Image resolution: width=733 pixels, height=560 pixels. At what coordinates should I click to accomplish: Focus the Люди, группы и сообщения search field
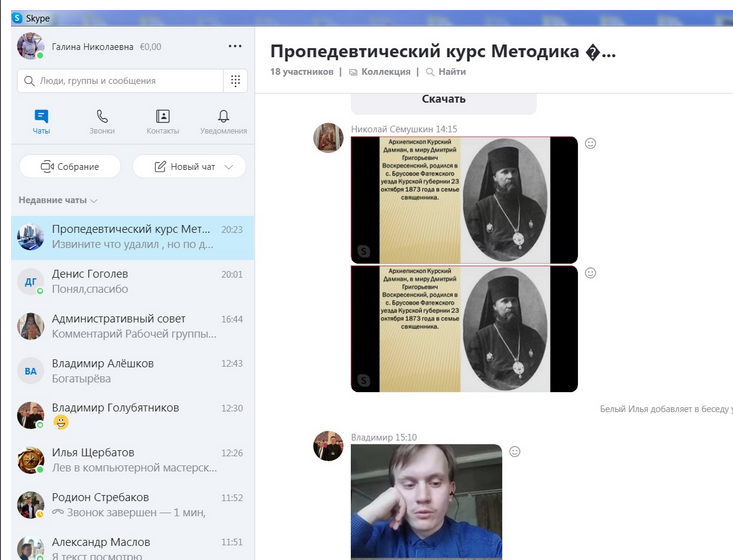click(121, 81)
